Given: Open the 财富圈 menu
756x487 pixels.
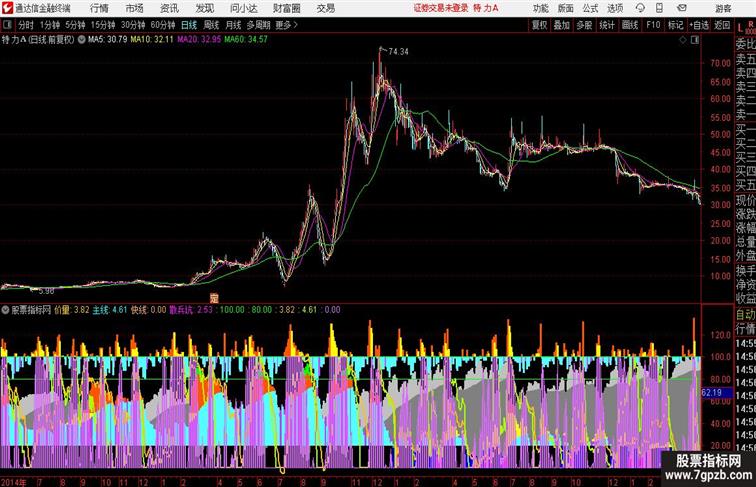Looking at the screenshot, I should 286,8.
